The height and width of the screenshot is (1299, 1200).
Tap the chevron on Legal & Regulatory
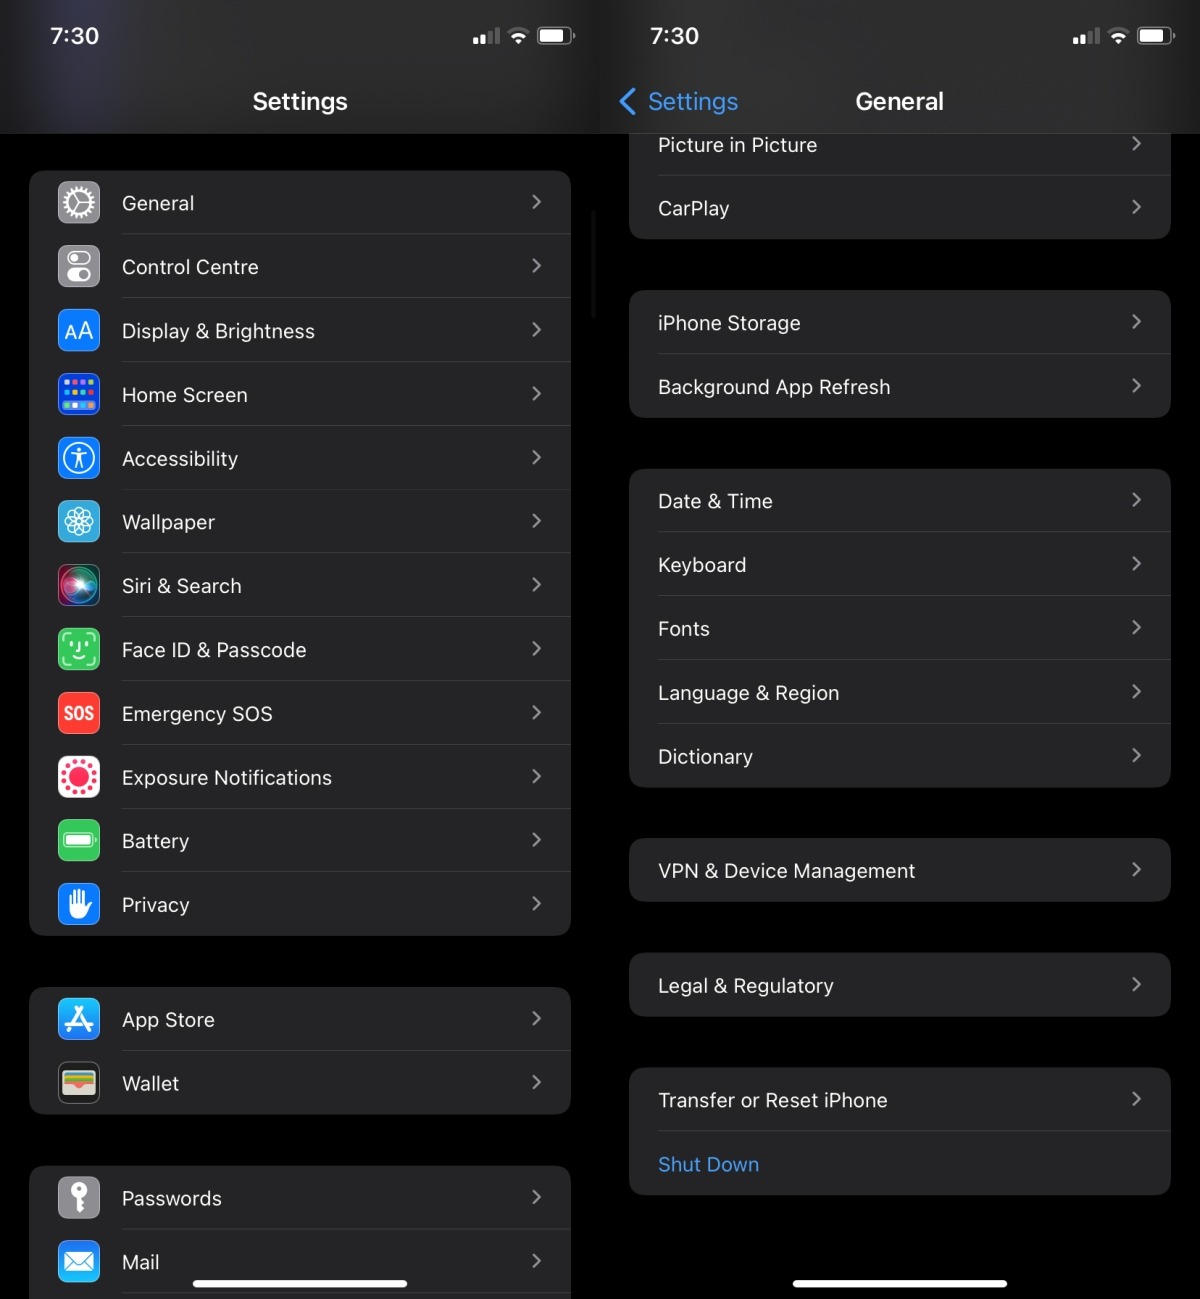coord(1136,984)
